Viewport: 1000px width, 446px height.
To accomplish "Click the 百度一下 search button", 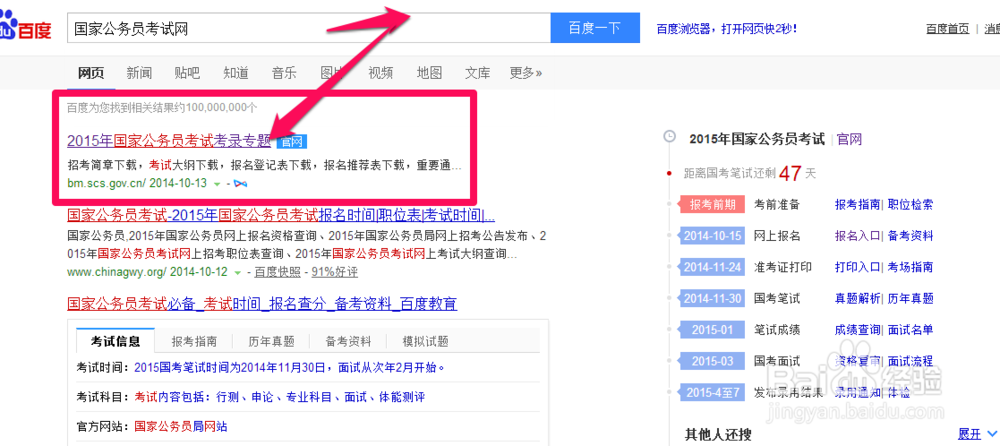I will click(x=594, y=28).
